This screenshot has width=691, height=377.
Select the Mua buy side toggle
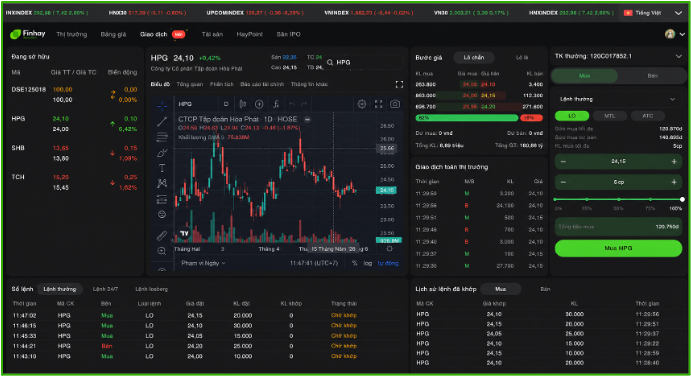(584, 76)
